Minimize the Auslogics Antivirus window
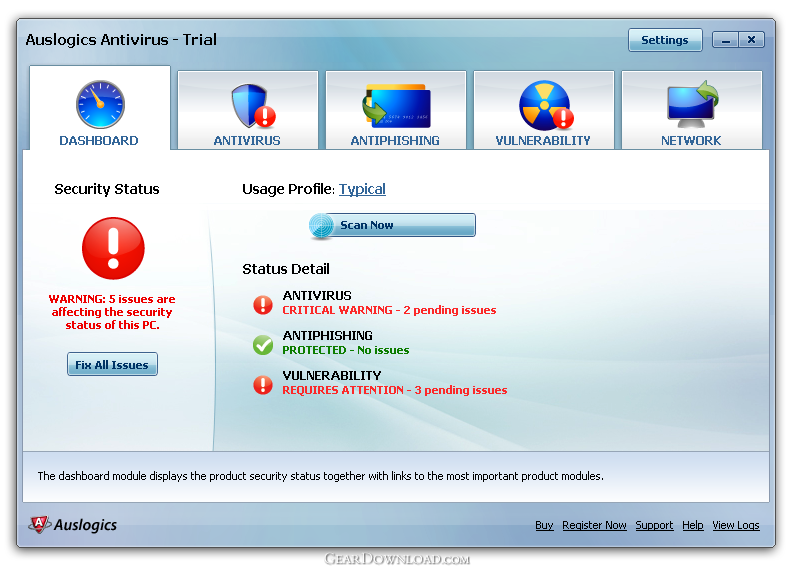Viewport: 794px width, 567px height. [x=725, y=39]
